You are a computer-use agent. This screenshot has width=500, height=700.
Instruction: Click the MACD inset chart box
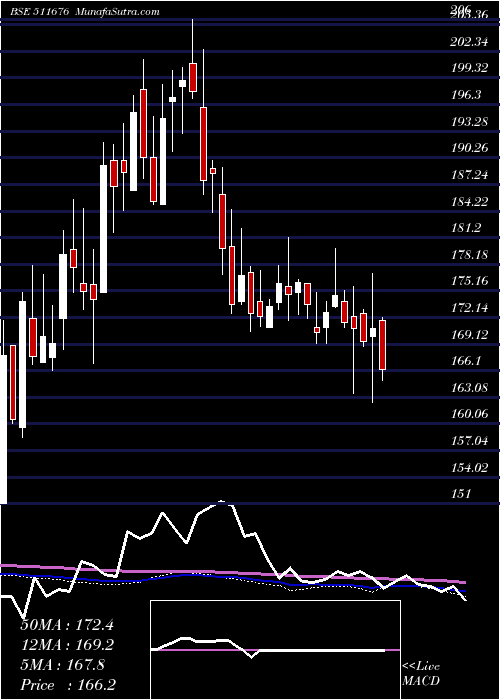click(x=275, y=650)
